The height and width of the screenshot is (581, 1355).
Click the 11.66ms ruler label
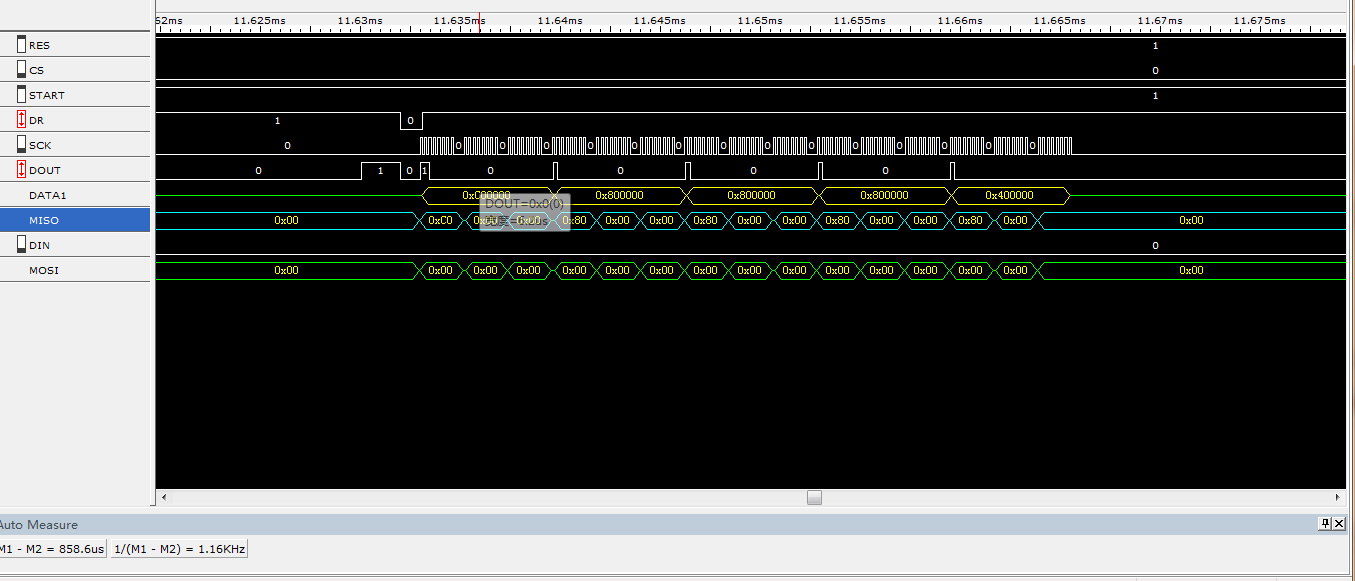960,20
